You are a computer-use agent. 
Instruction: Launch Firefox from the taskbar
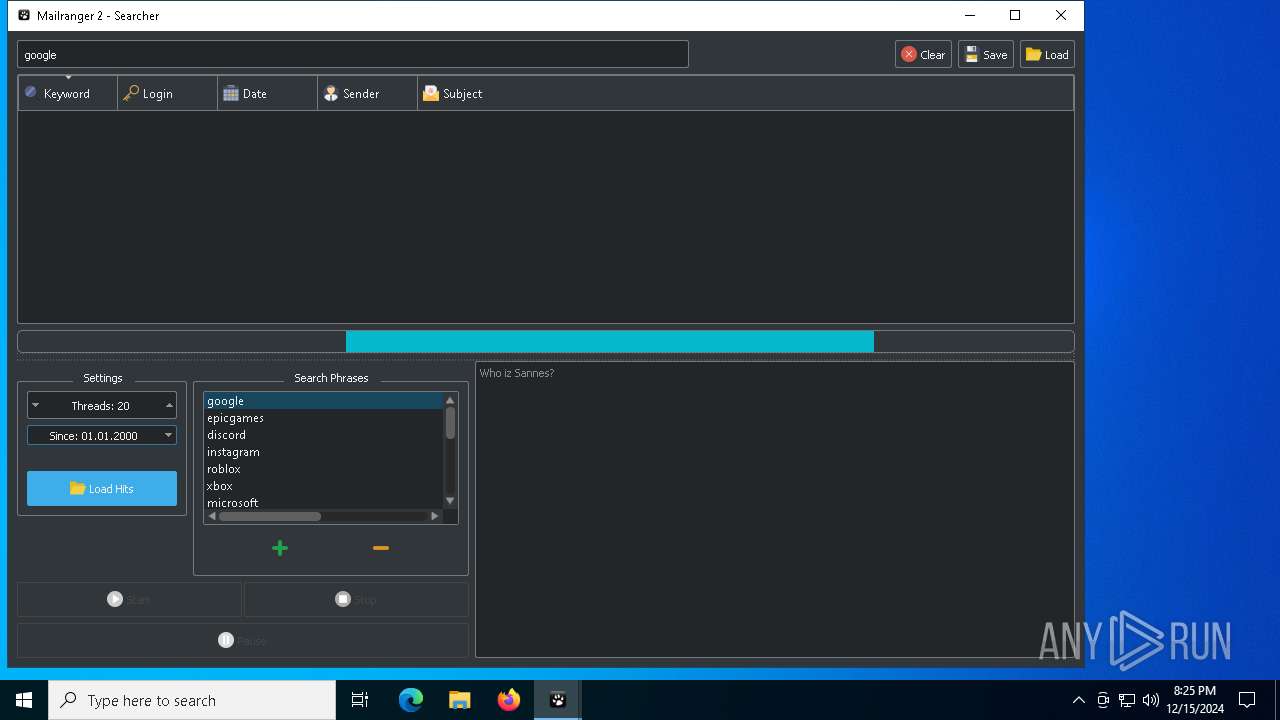click(509, 700)
